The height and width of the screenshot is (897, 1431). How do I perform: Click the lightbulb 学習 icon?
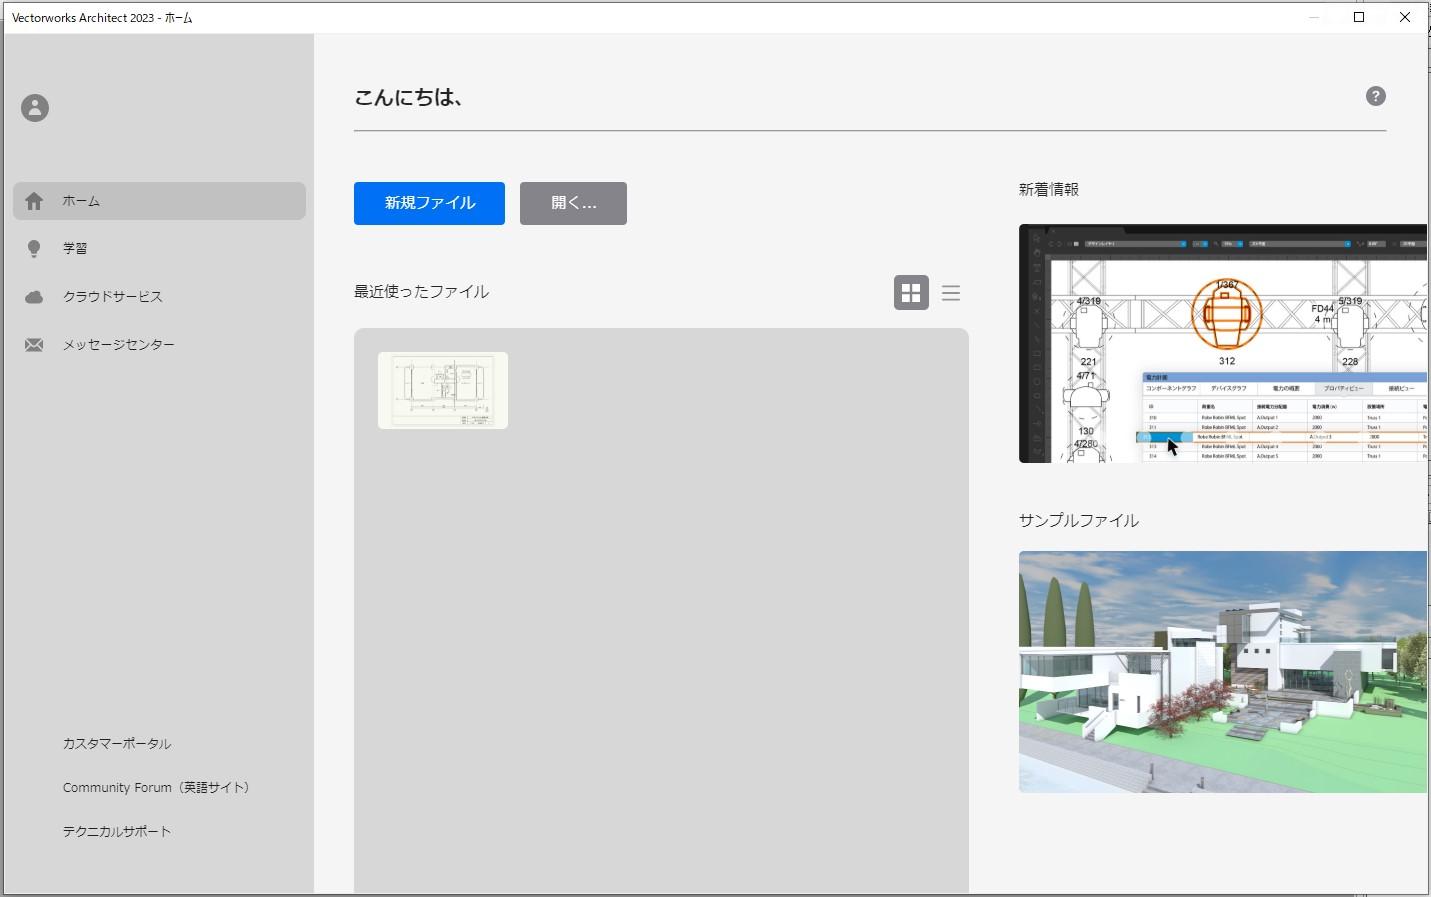click(34, 249)
